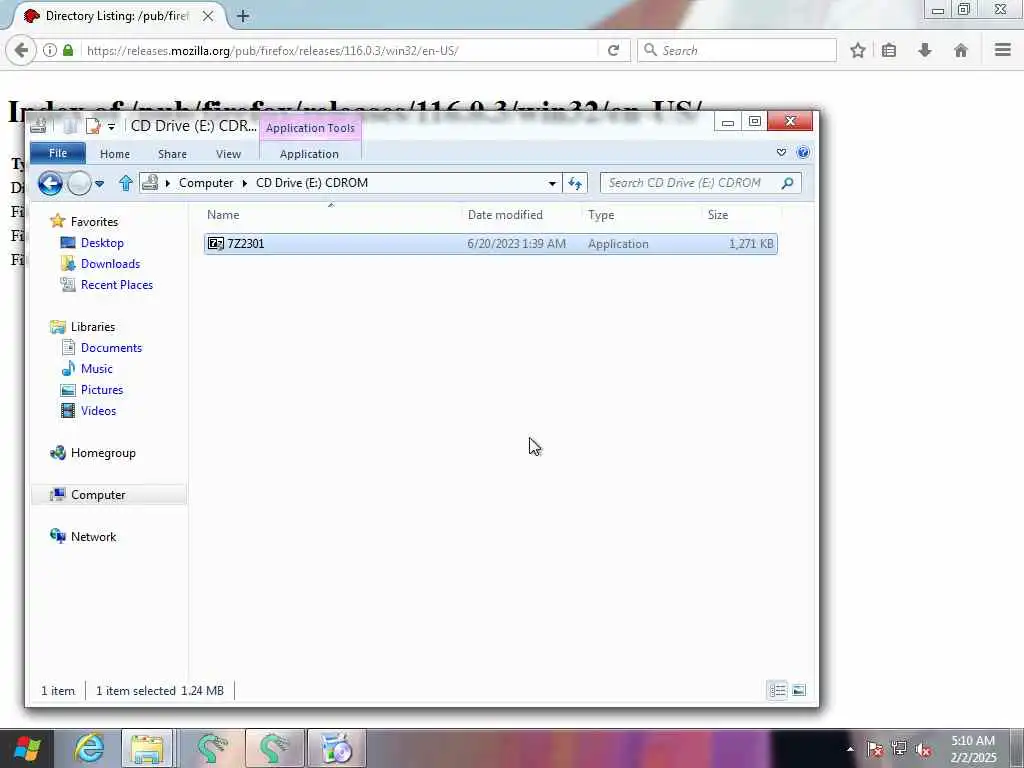The height and width of the screenshot is (768, 1024).
Task: Open Music library
Action: point(97,369)
